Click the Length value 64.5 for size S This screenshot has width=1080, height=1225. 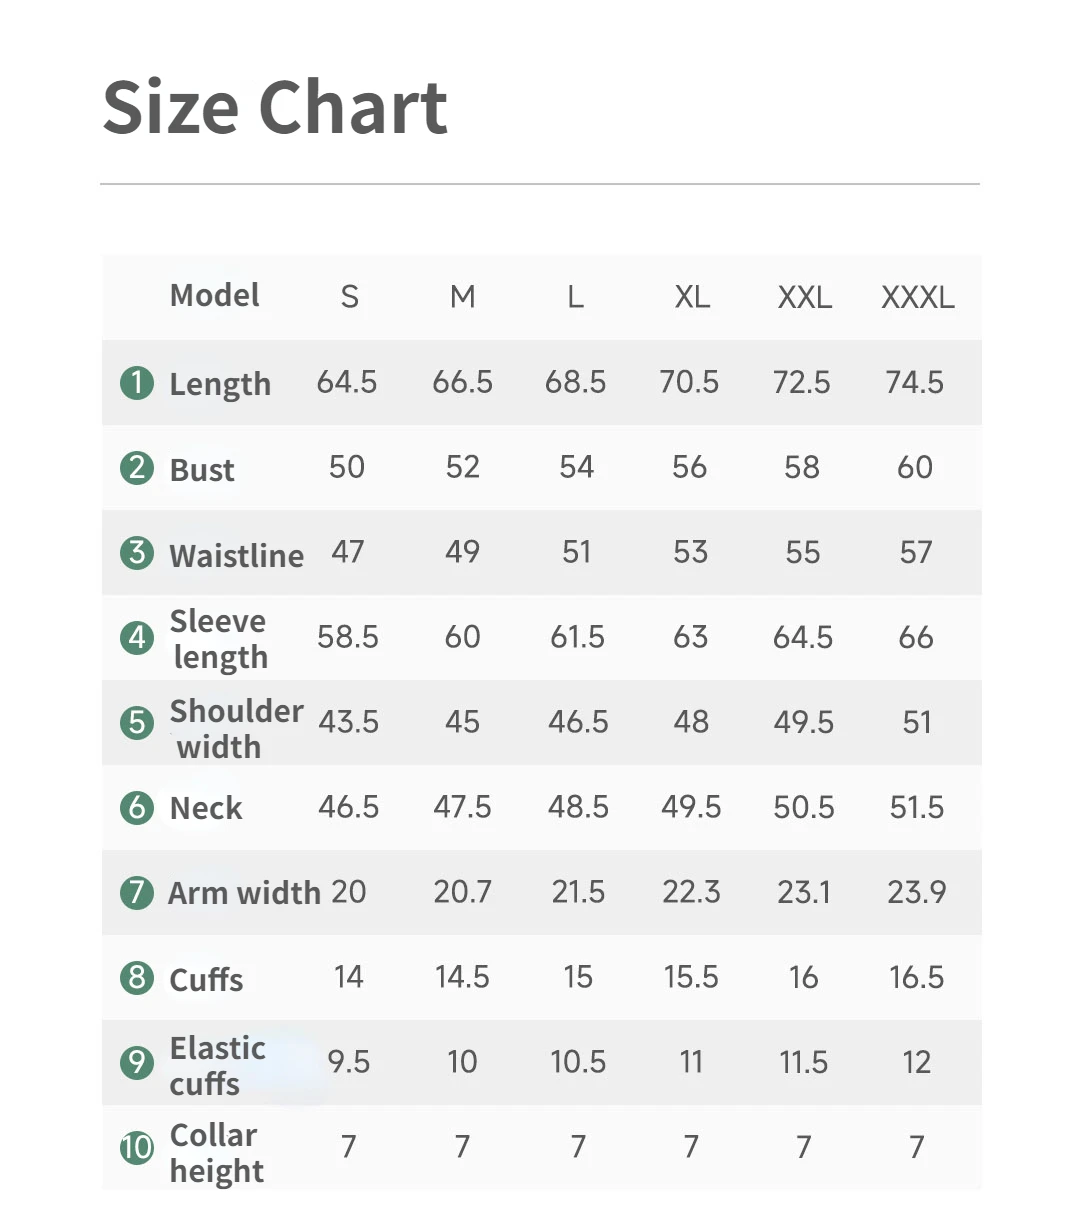pos(347,382)
